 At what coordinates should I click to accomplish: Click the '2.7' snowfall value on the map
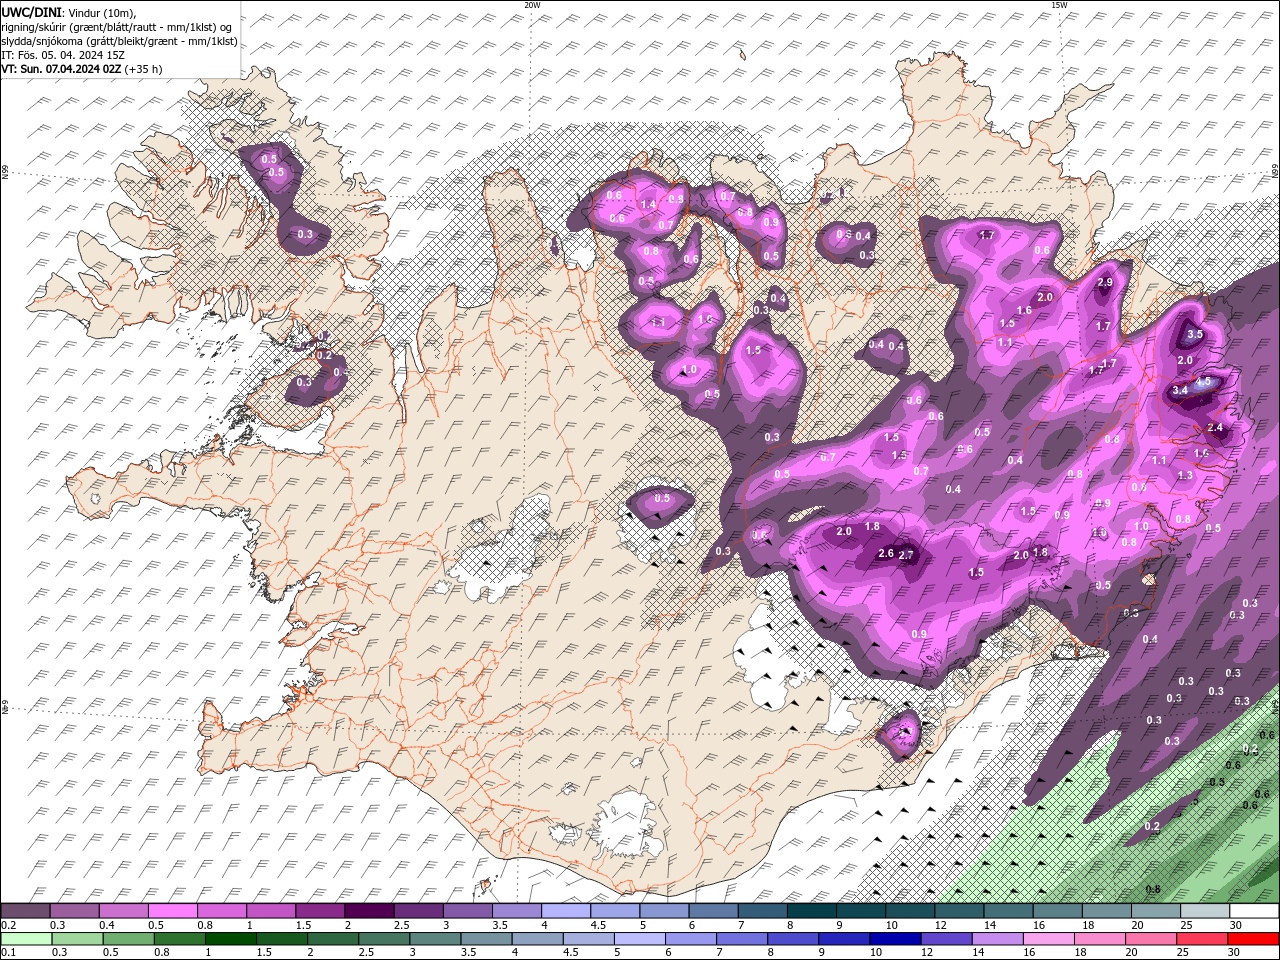(907, 555)
